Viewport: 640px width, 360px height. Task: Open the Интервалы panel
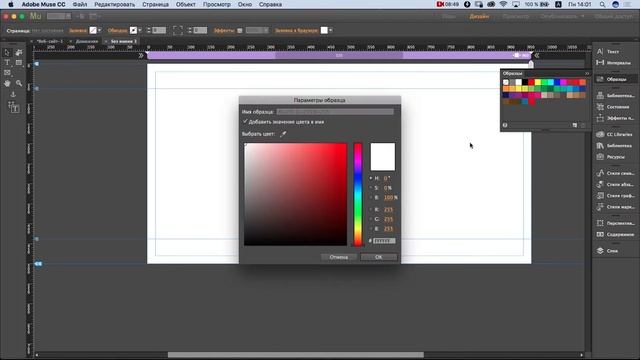[613, 63]
